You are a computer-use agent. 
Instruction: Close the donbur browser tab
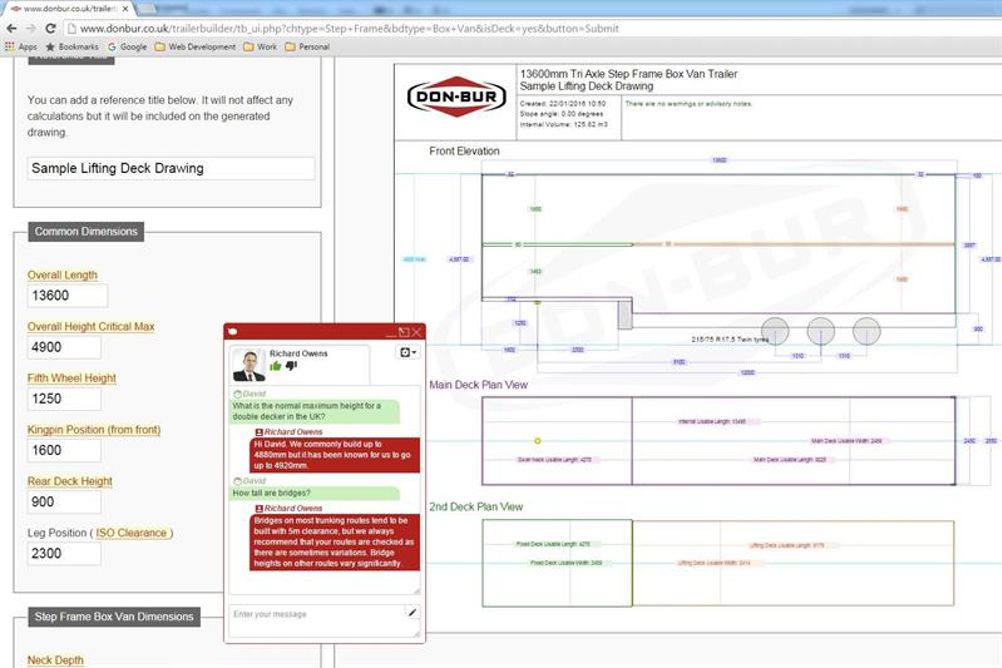tap(126, 9)
